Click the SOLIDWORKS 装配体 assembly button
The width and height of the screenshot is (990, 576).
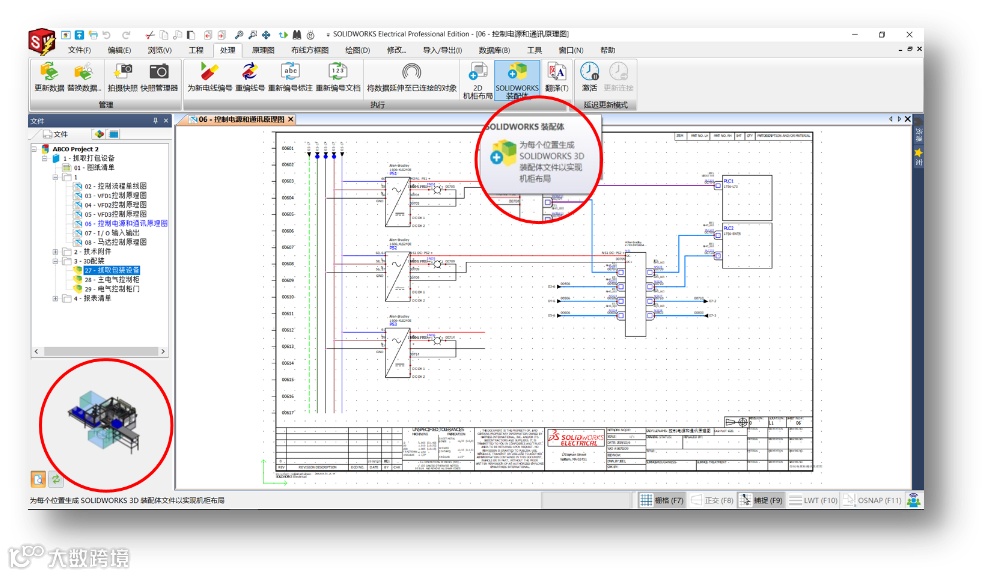coord(517,80)
